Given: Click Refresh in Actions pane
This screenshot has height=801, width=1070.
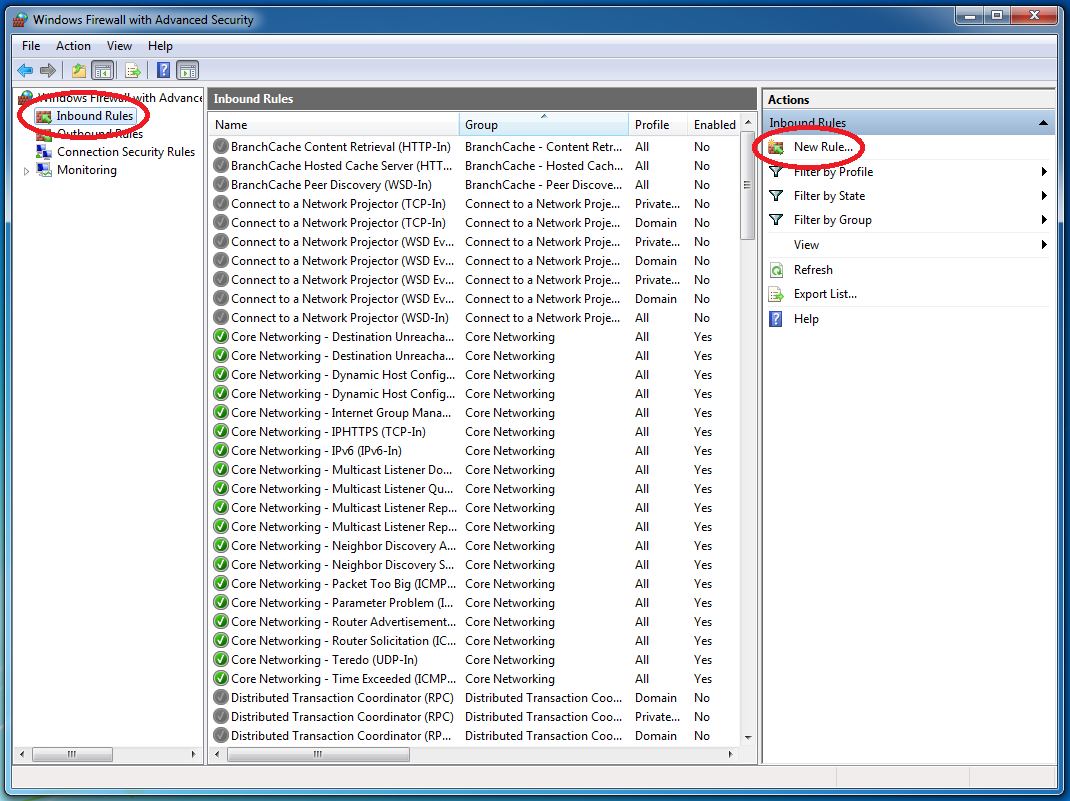Looking at the screenshot, I should (813, 270).
